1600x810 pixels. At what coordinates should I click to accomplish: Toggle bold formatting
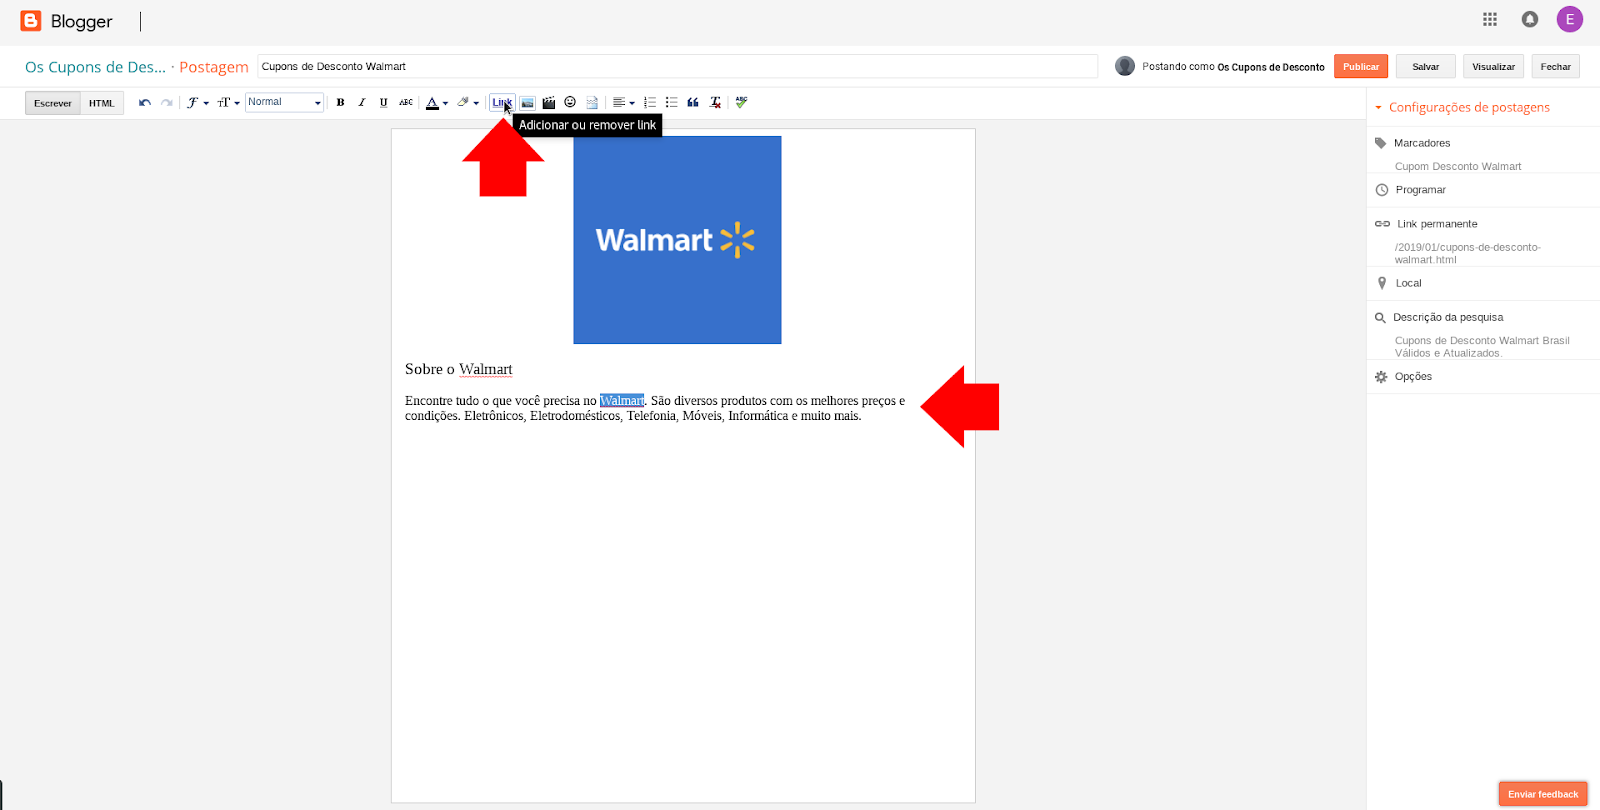coord(340,103)
